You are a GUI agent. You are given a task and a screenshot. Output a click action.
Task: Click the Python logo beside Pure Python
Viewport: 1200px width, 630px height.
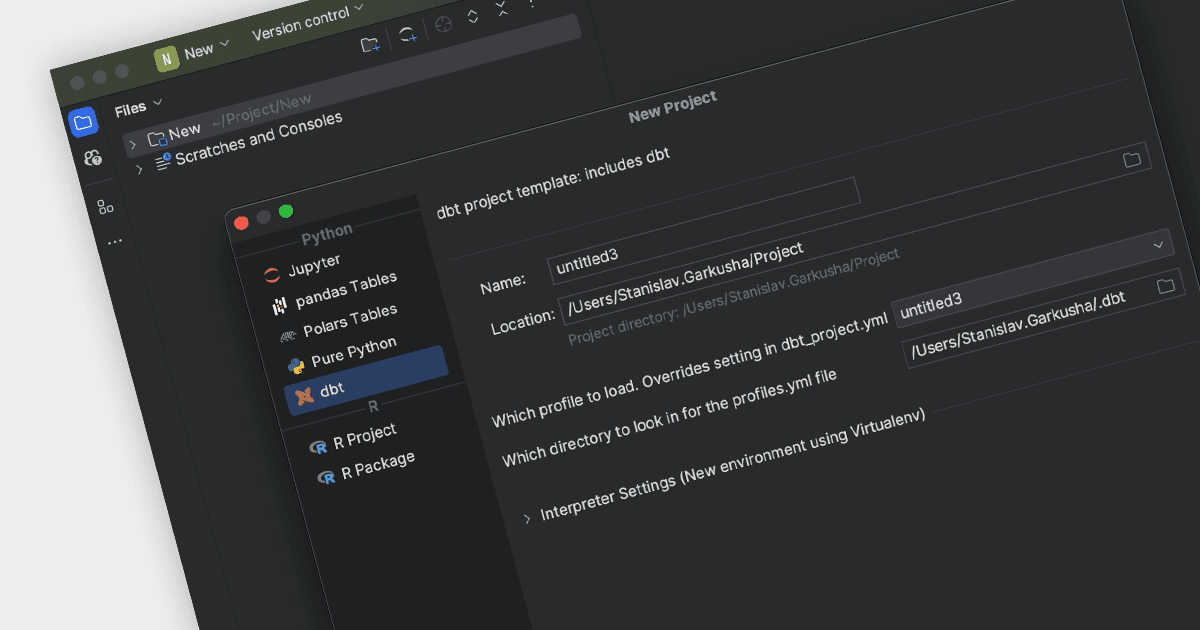point(296,365)
